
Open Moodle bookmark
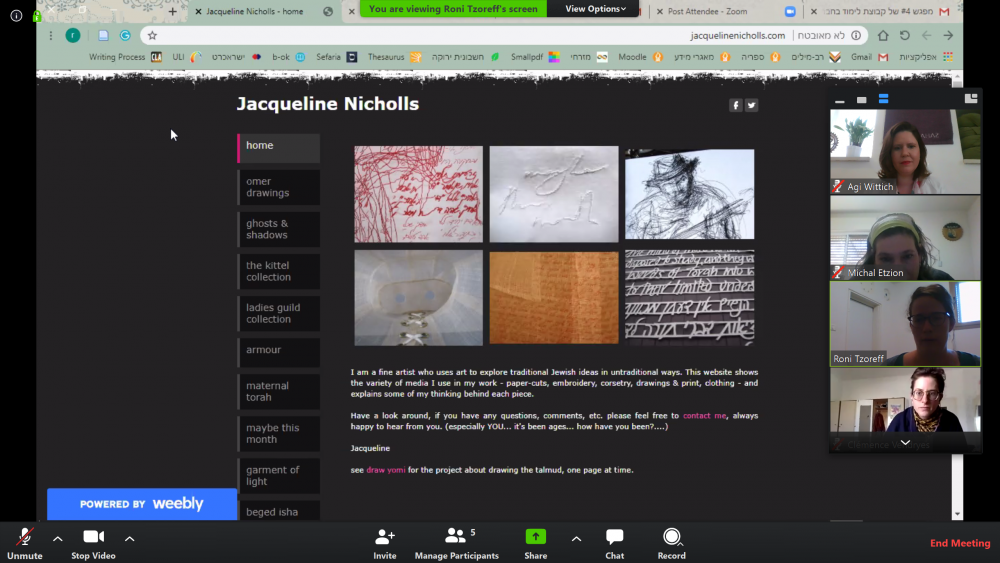point(640,57)
